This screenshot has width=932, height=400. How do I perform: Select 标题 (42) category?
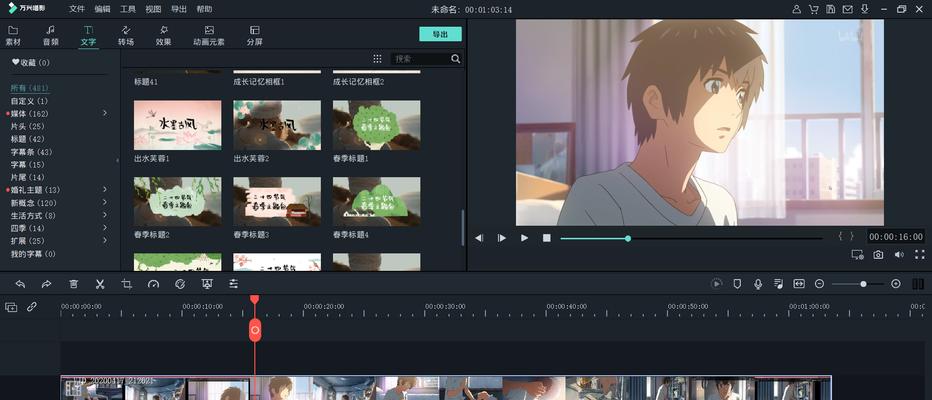27,138
